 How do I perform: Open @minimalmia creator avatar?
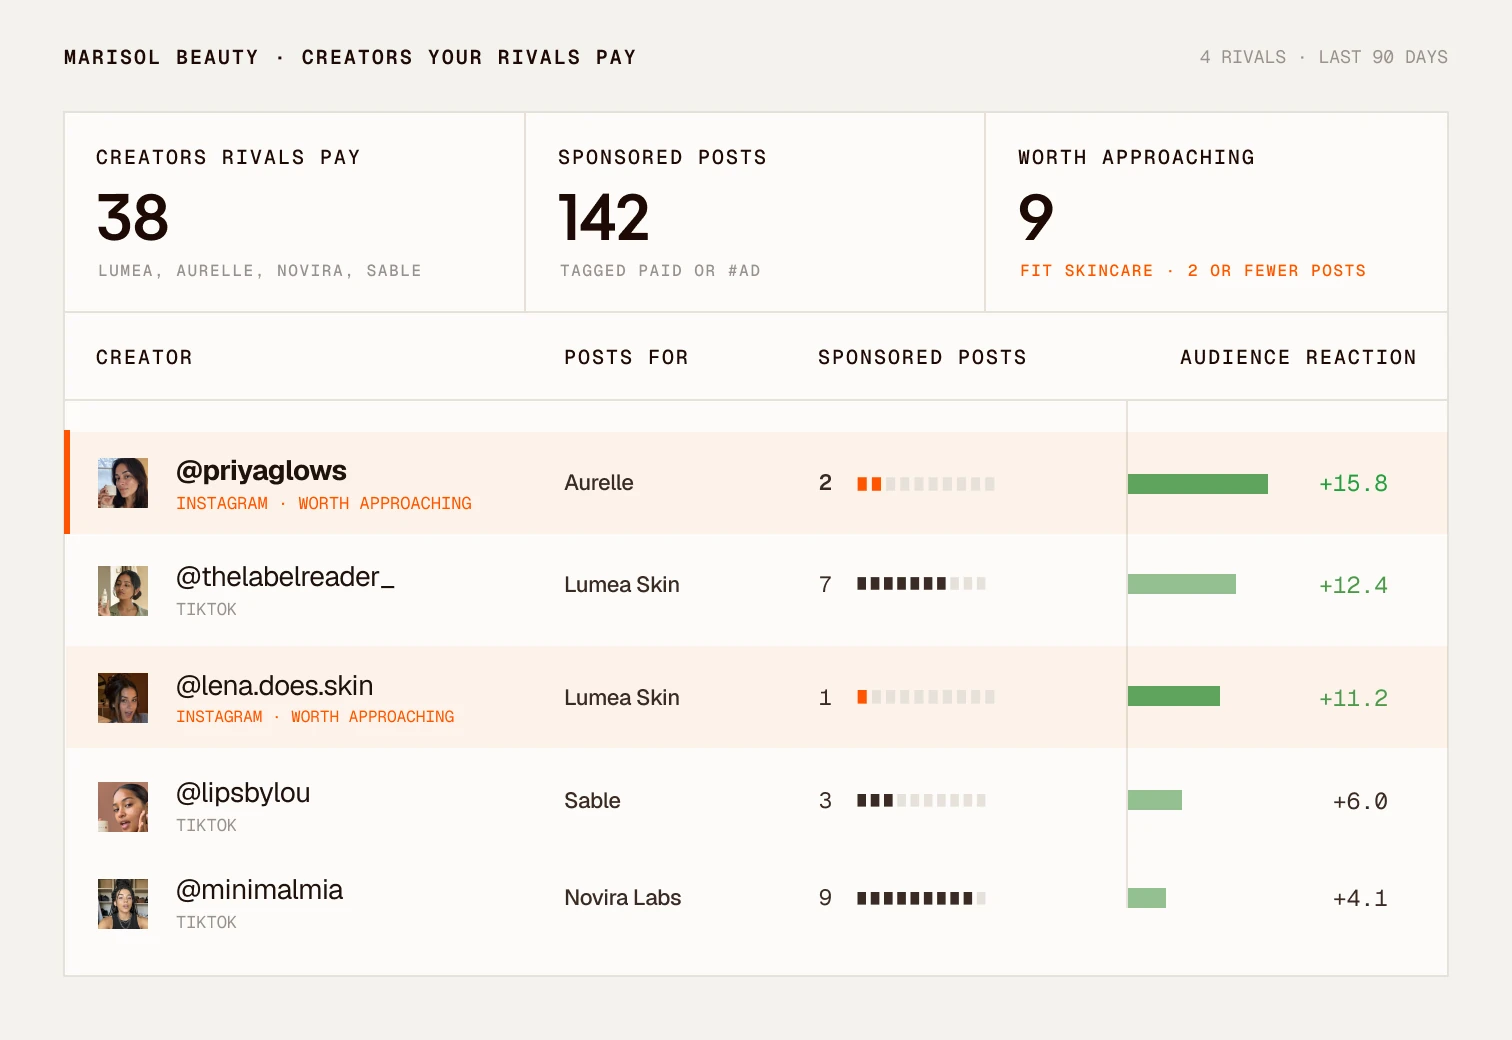coord(123,904)
